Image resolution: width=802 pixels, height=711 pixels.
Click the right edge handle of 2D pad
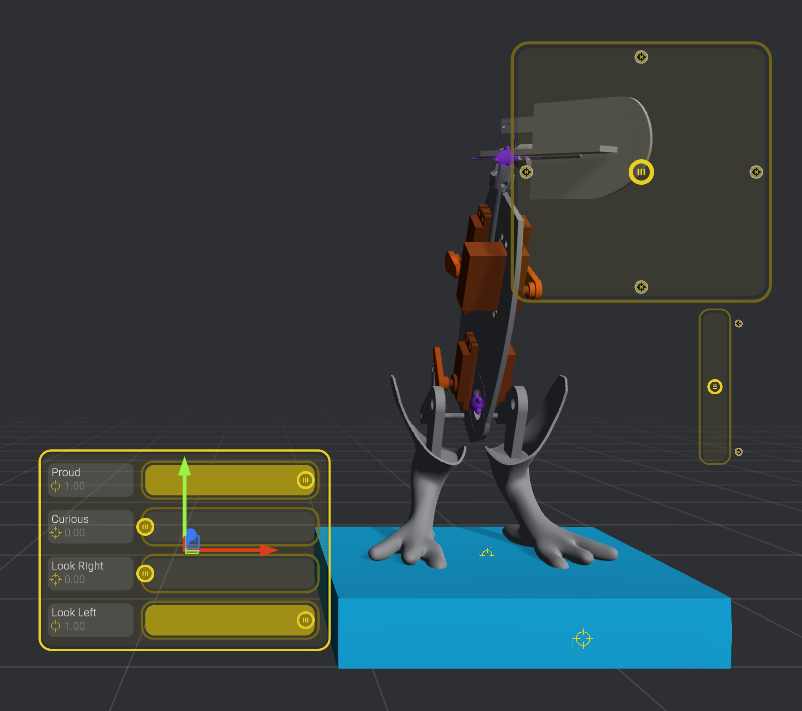point(756,172)
